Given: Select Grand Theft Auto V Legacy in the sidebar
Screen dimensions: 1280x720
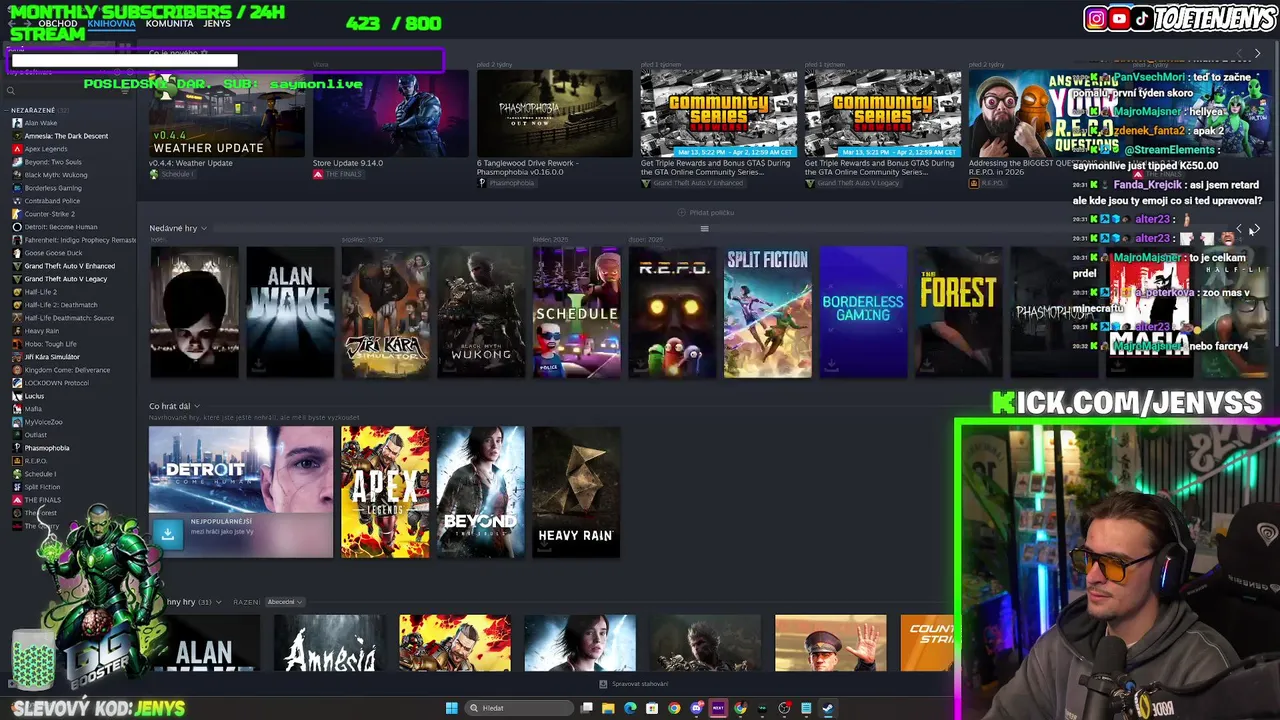Looking at the screenshot, I should (x=65, y=279).
